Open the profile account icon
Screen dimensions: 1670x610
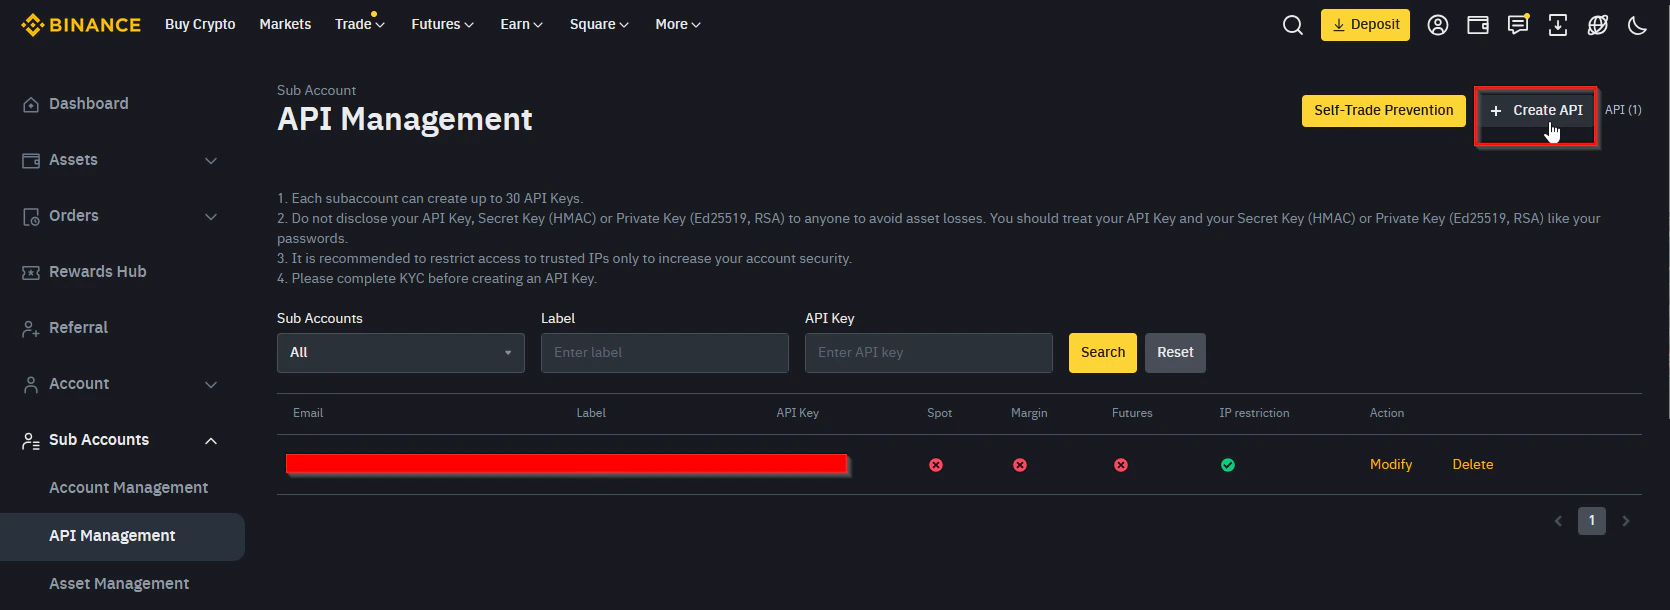(1438, 25)
